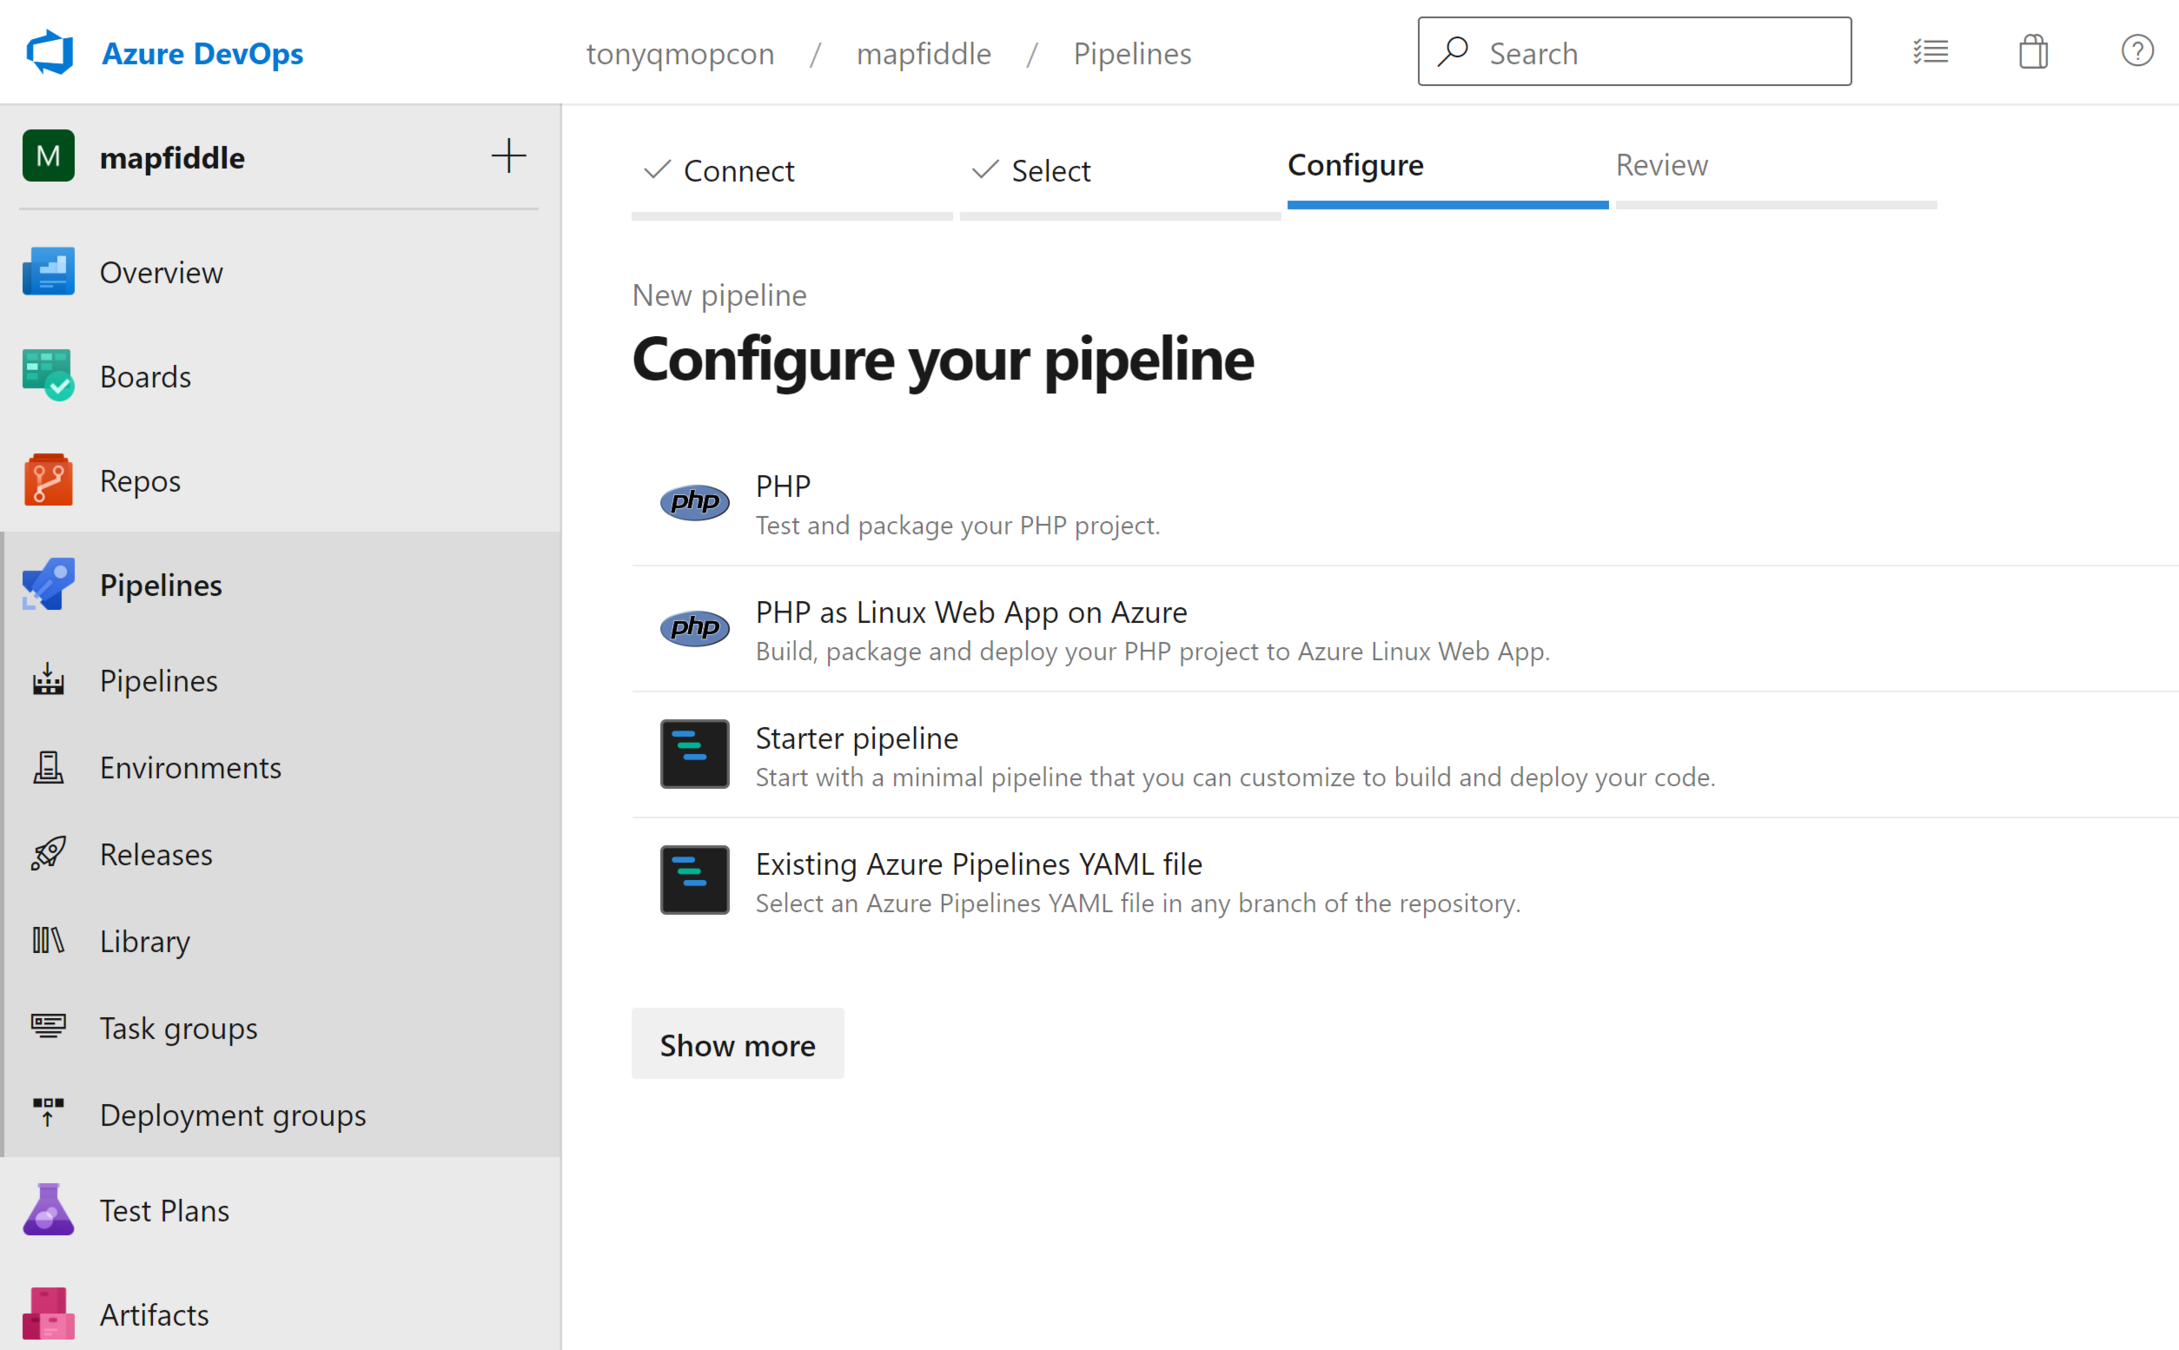Choose the Starter pipeline template
Screen dimensions: 2179x1350
[856, 738]
